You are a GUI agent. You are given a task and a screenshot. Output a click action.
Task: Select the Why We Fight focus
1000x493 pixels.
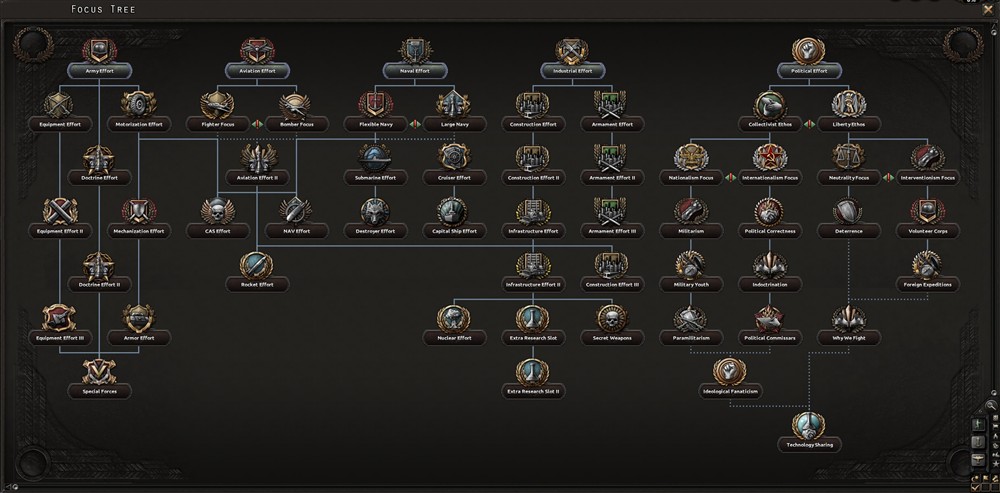(x=849, y=318)
